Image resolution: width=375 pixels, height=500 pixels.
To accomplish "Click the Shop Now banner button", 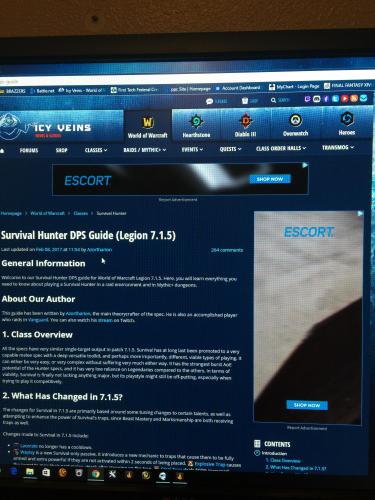I will pos(270,179).
